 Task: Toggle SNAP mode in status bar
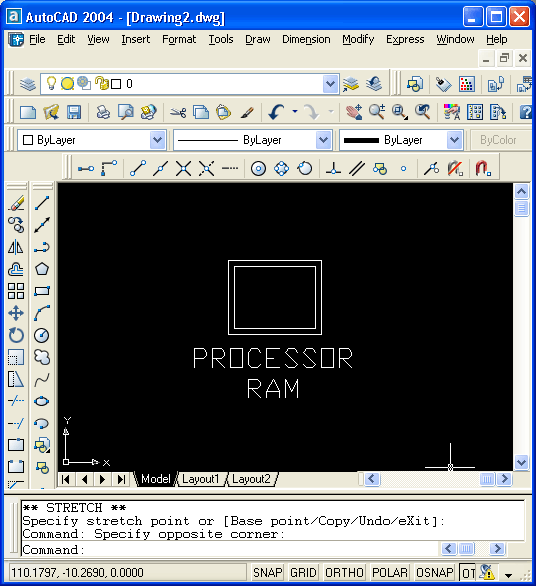pos(268,572)
